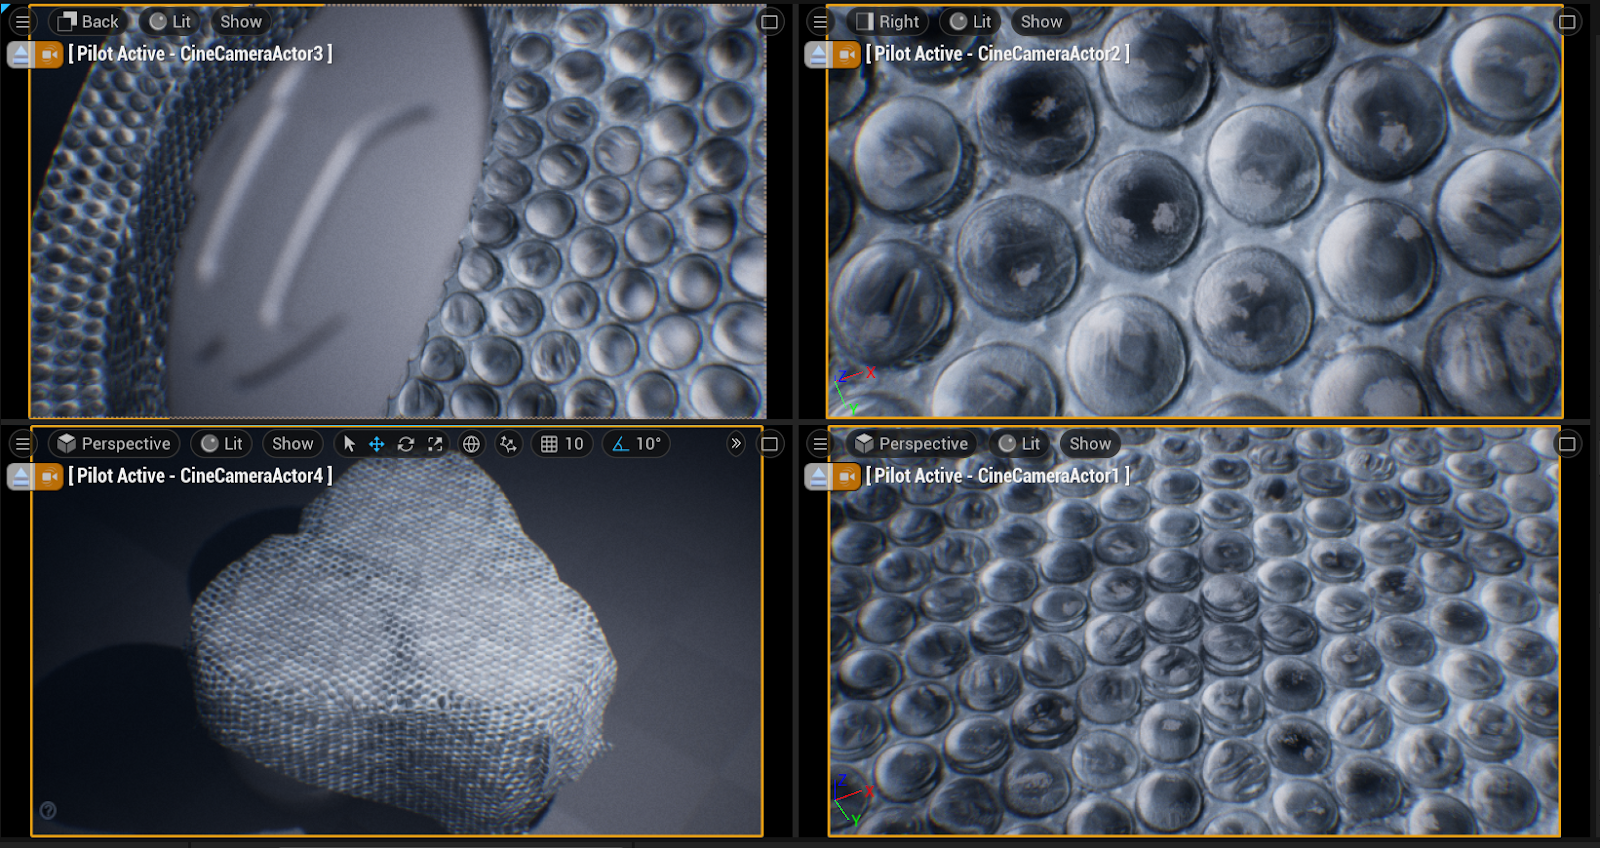Viewport: 1600px width, 848px height.
Task: Open surface snapping options
Action: (508, 443)
